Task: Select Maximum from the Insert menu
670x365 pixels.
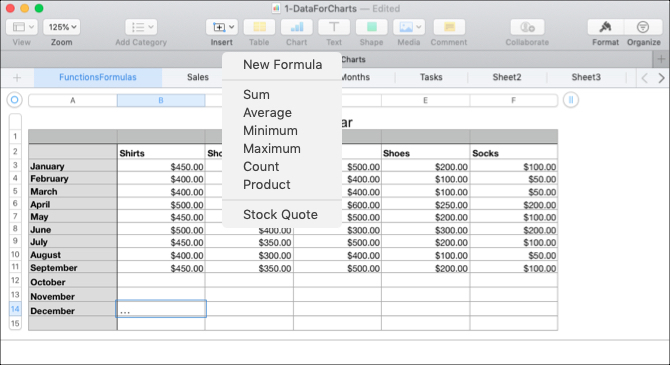Action: 272,148
